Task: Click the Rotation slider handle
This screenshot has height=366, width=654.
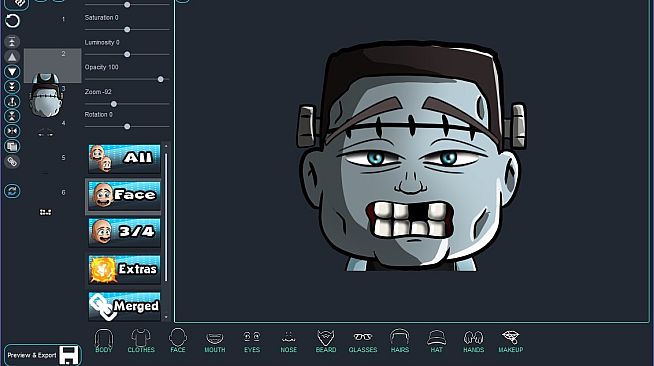Action: click(x=127, y=126)
